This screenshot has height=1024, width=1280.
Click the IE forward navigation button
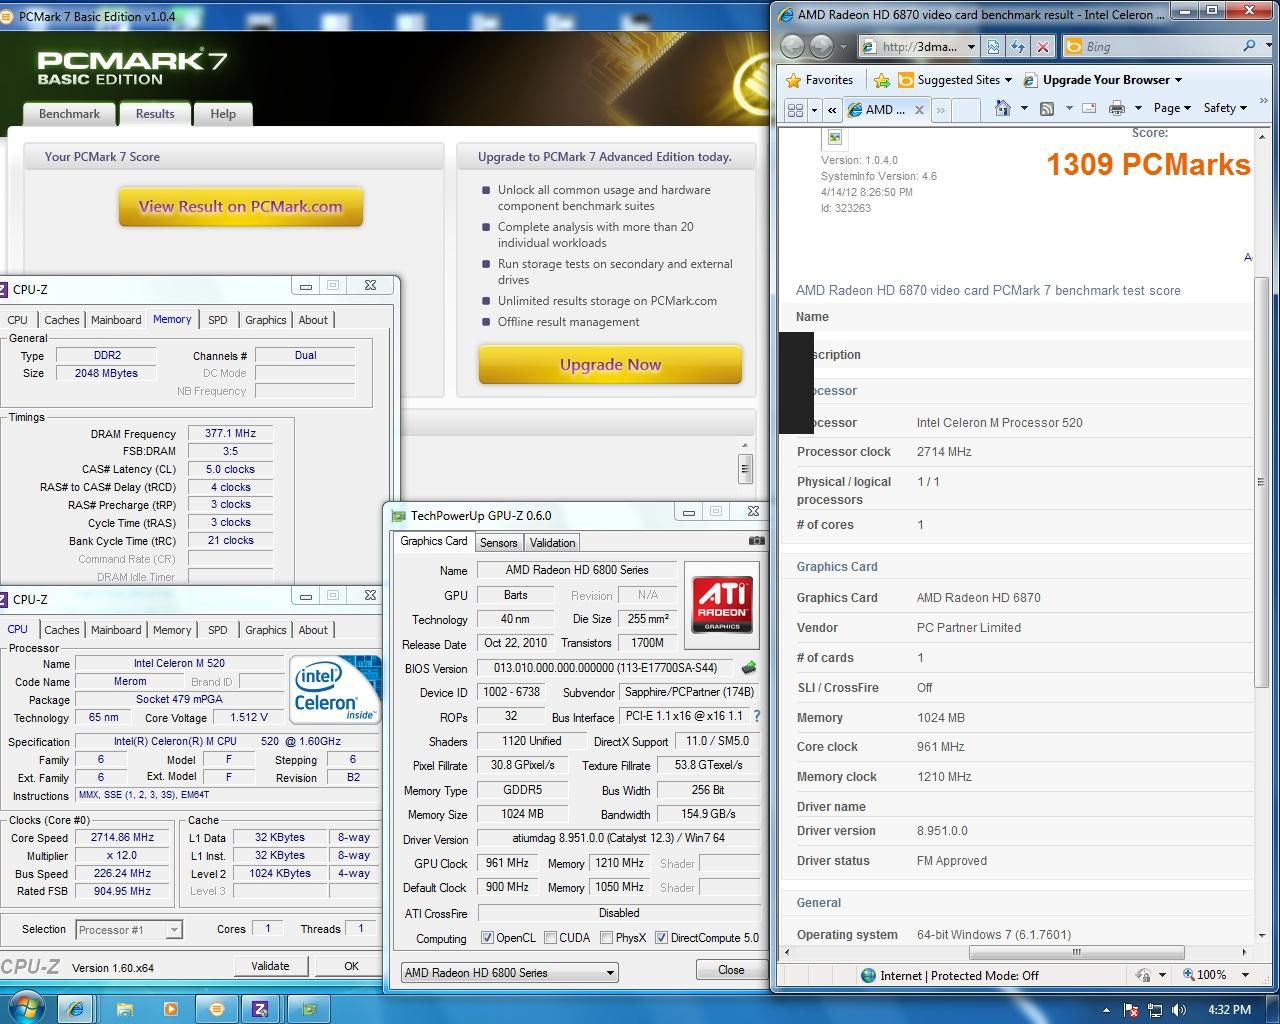pyautogui.click(x=822, y=46)
